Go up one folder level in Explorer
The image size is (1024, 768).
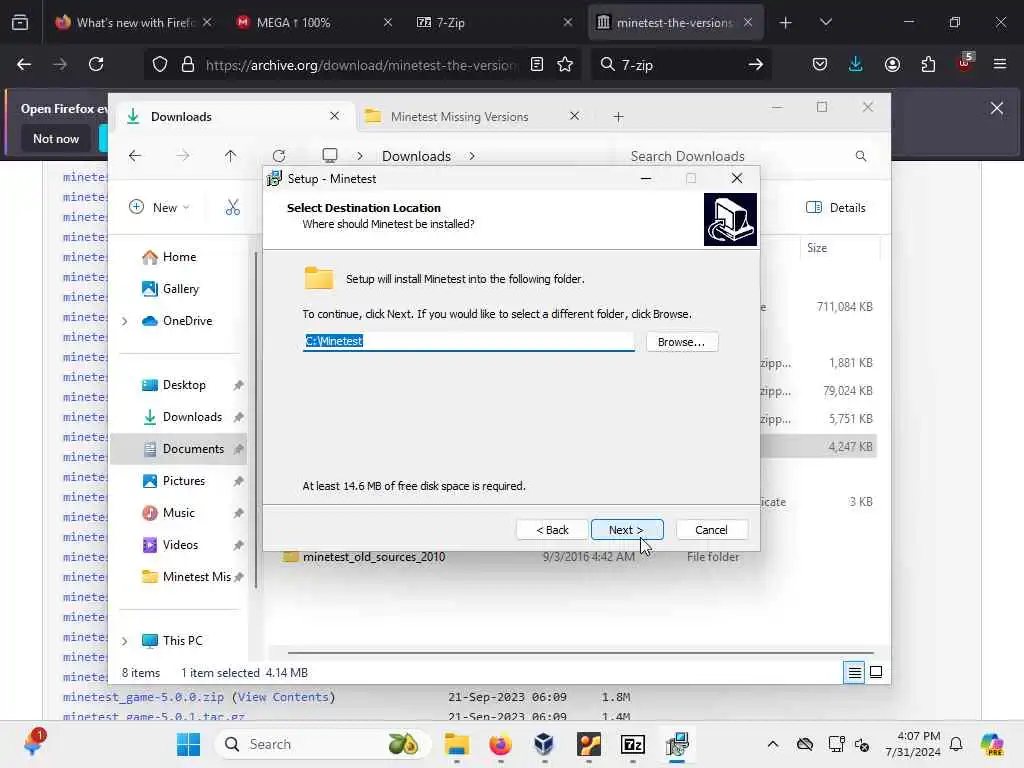click(x=231, y=156)
